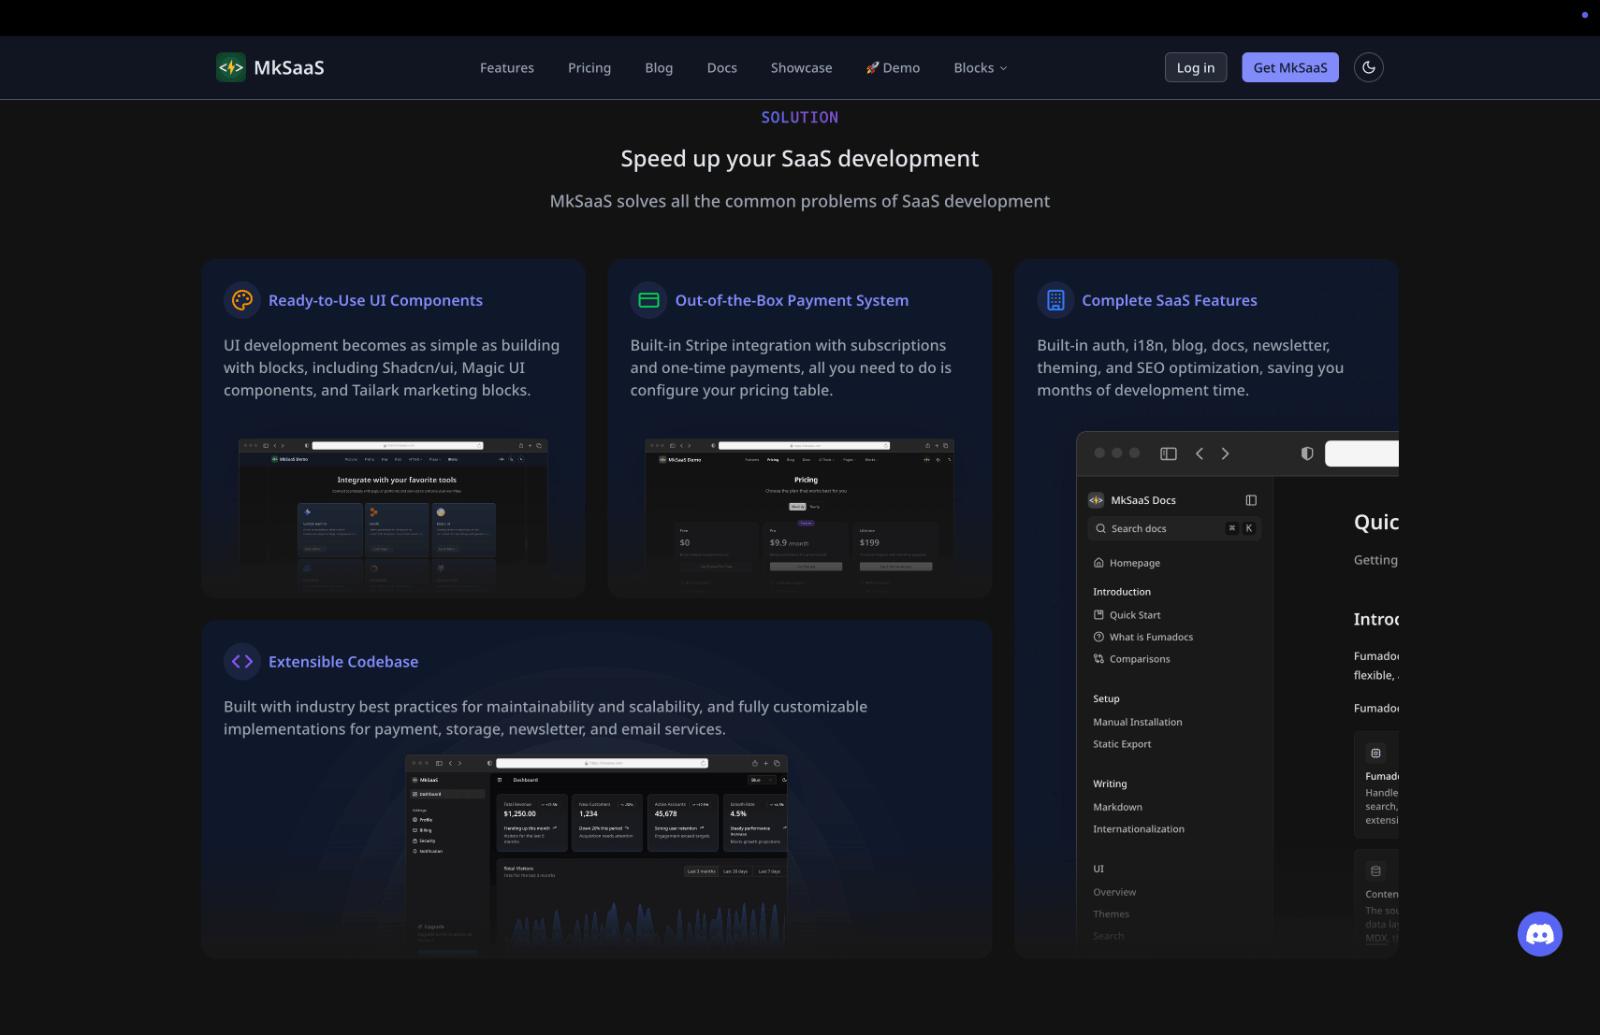
Task: Click the palette icon for UI Components
Action: tap(242, 300)
